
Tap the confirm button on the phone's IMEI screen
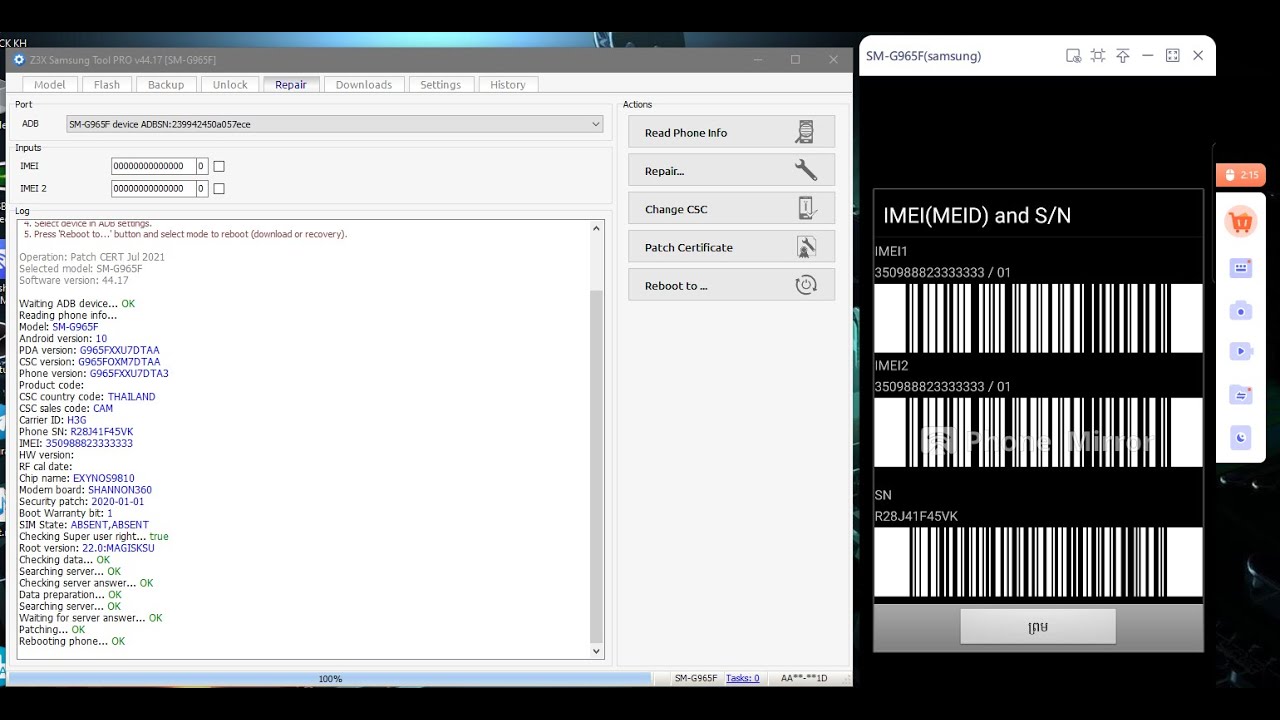tap(1038, 627)
